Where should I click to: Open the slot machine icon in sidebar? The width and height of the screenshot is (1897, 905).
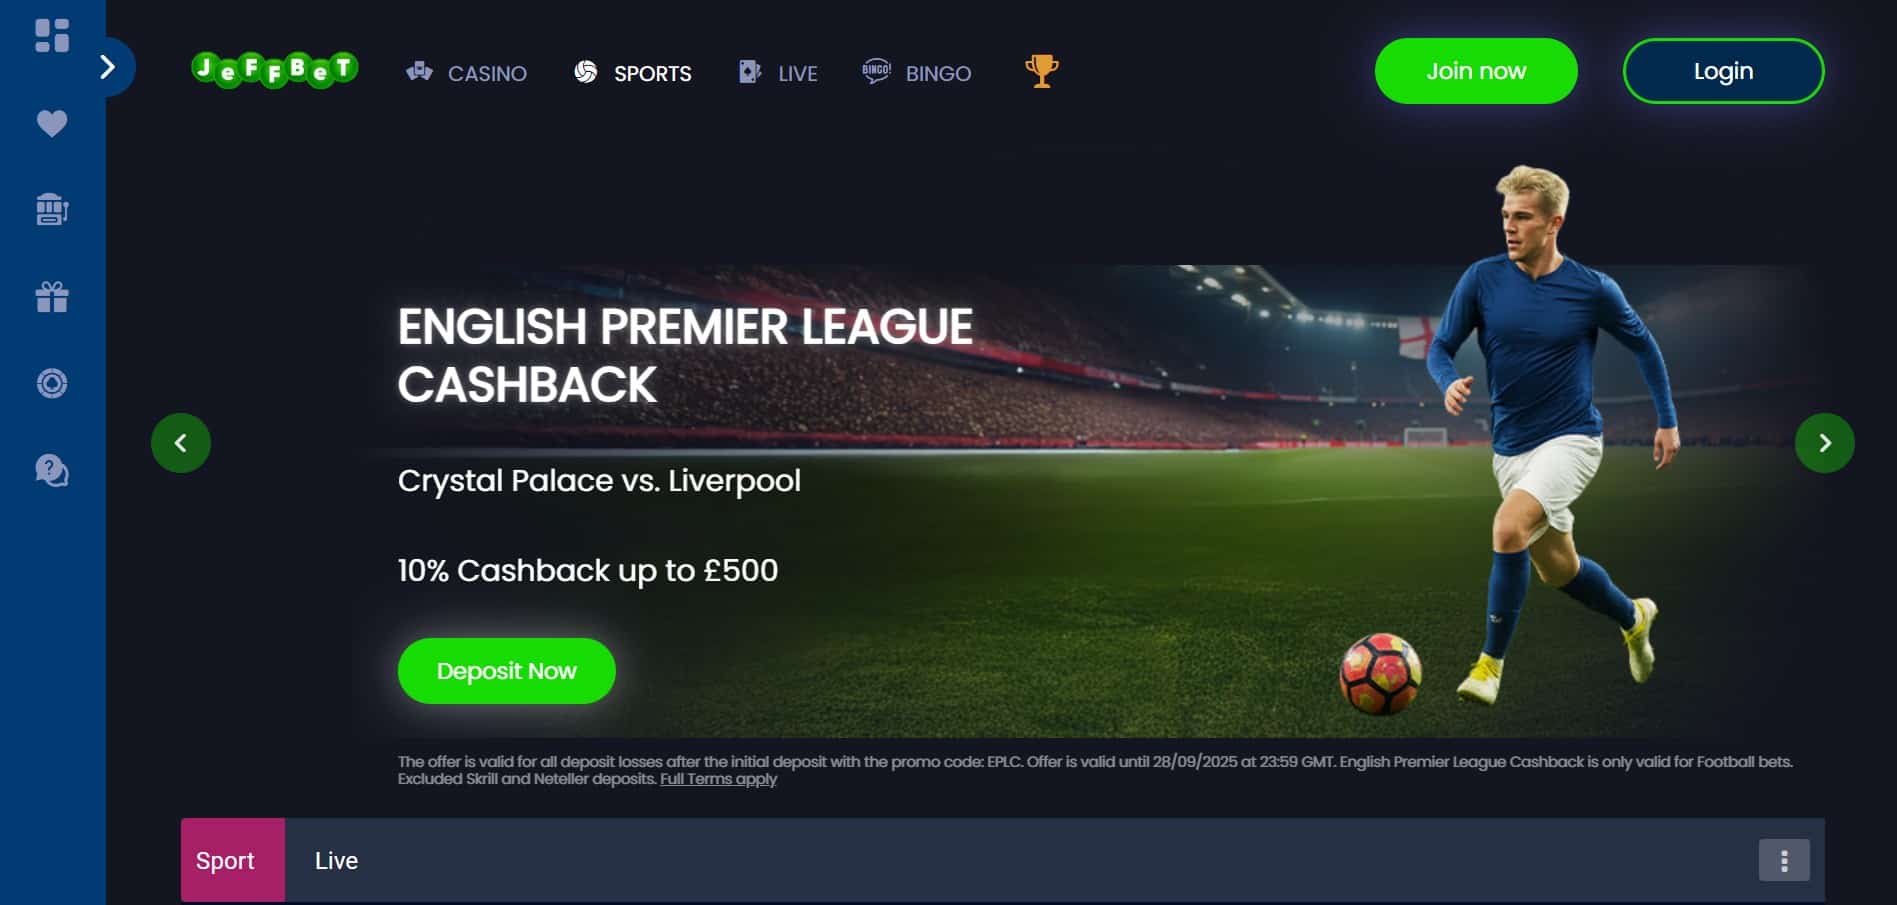(52, 209)
